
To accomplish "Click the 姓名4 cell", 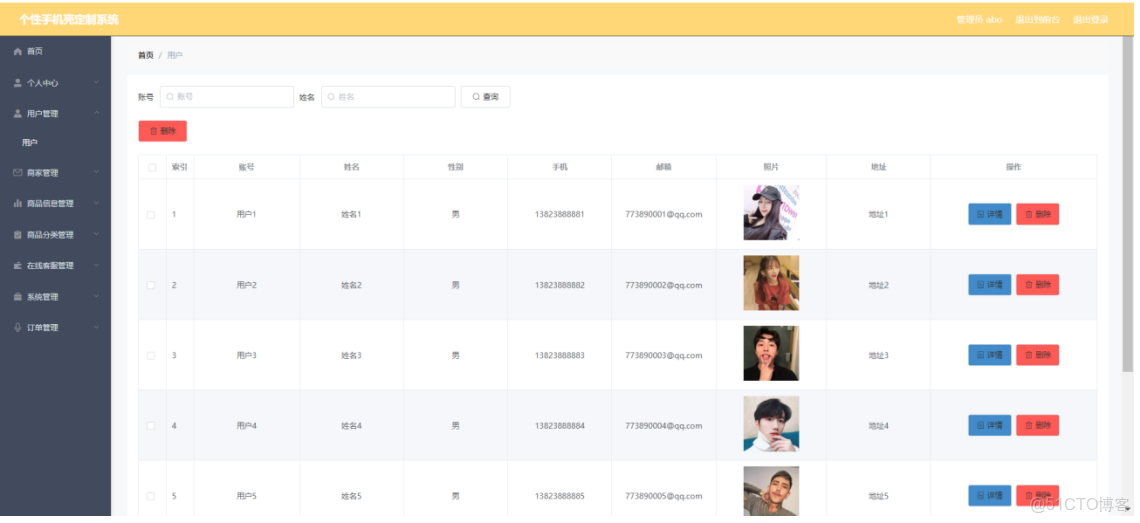I will (351, 426).
